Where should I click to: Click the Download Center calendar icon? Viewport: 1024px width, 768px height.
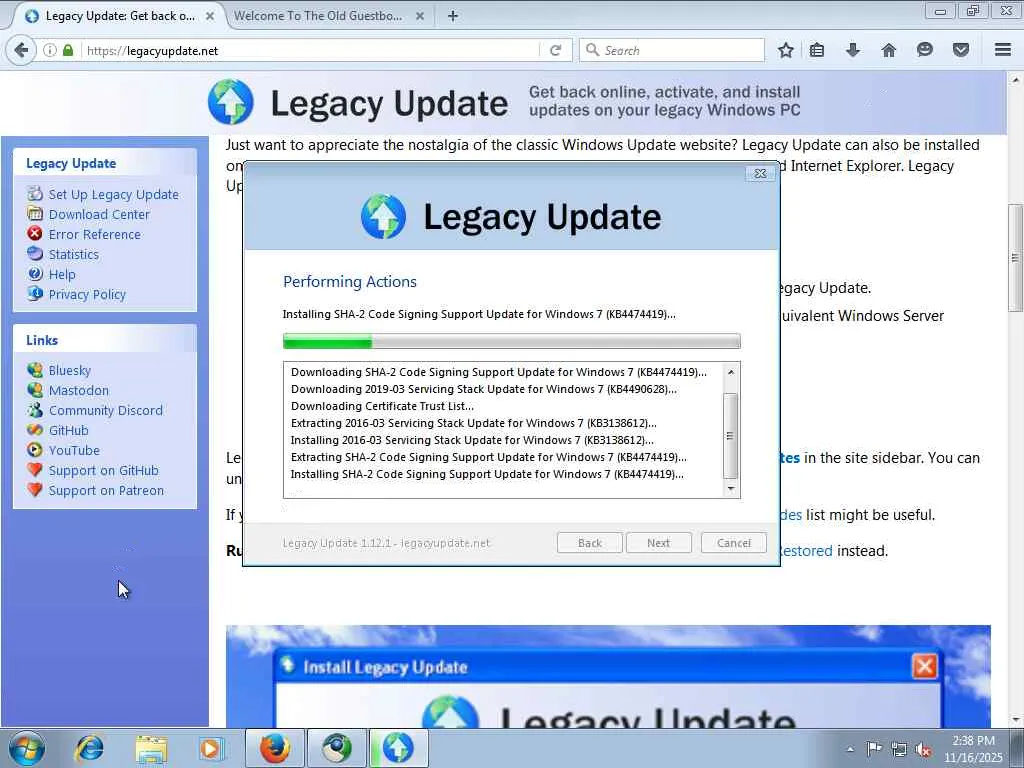[x=35, y=213]
